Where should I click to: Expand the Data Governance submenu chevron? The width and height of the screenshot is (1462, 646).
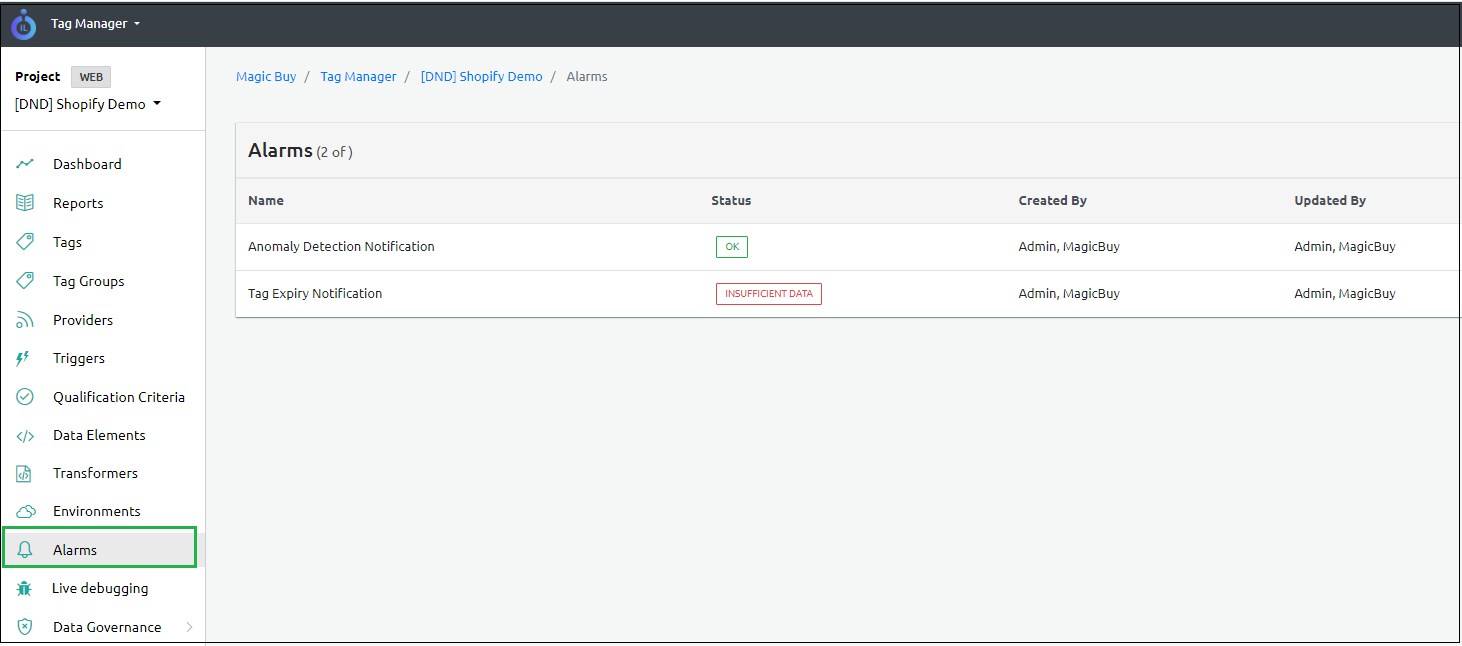[x=189, y=627]
